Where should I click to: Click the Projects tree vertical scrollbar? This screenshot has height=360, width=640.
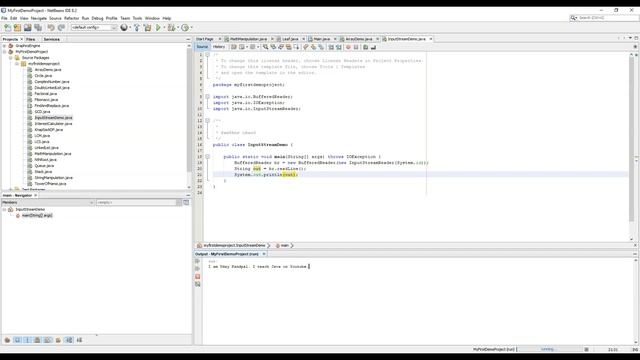[189, 110]
